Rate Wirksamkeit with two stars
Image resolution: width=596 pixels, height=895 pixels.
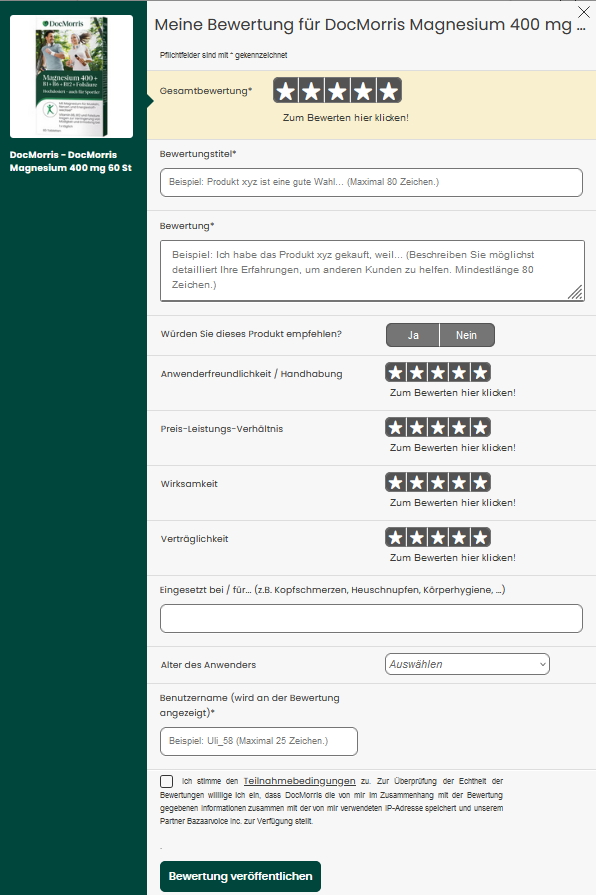417,482
